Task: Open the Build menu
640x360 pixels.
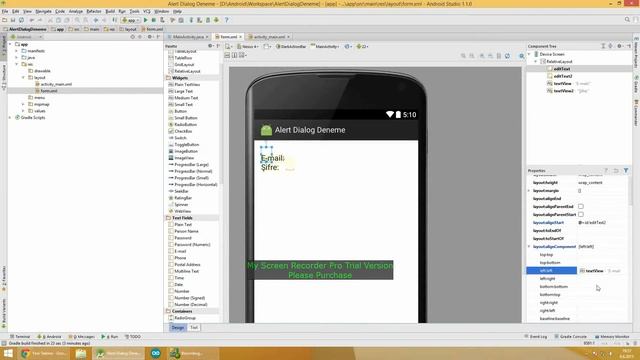Action: point(110,11)
